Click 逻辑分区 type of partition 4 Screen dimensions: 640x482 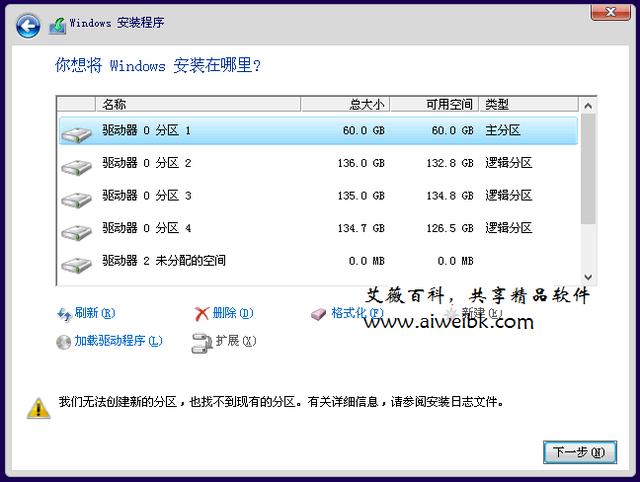click(509, 228)
